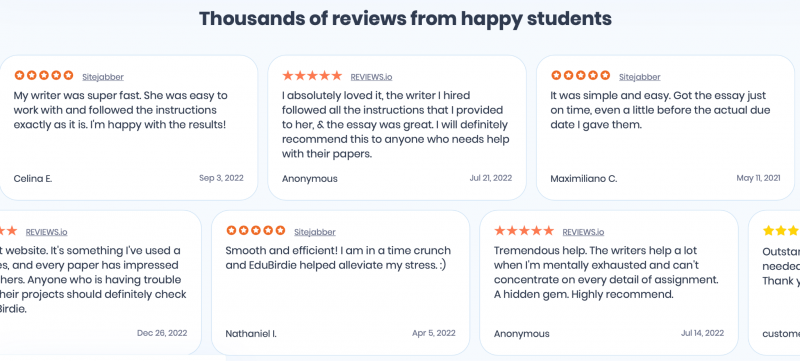The width and height of the screenshot is (800, 361).
Task: Open the Sitejabber link on Maximiliano C.'s review
Action: [640, 77]
